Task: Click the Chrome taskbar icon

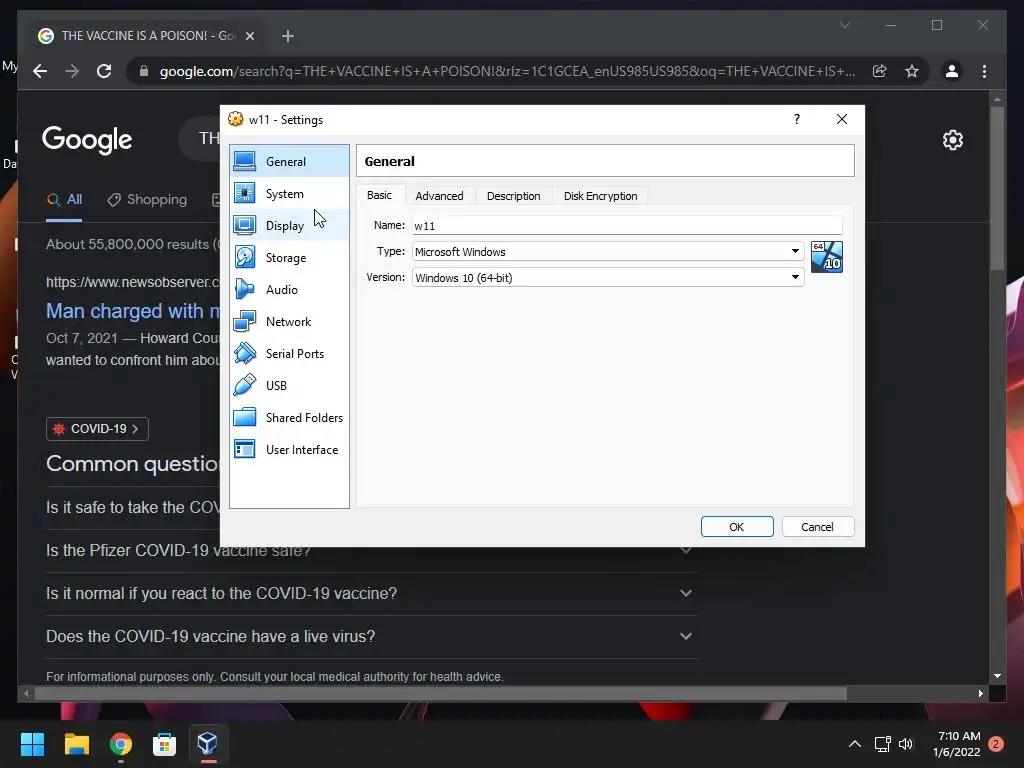Action: click(x=120, y=744)
